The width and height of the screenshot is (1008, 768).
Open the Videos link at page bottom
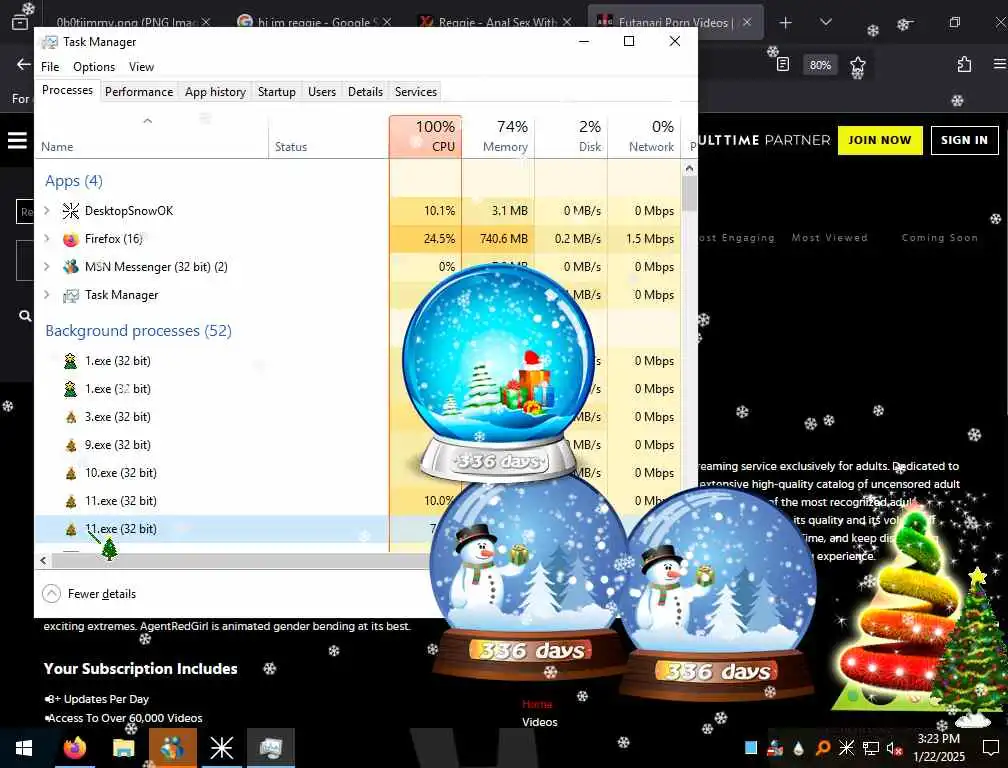(x=539, y=722)
